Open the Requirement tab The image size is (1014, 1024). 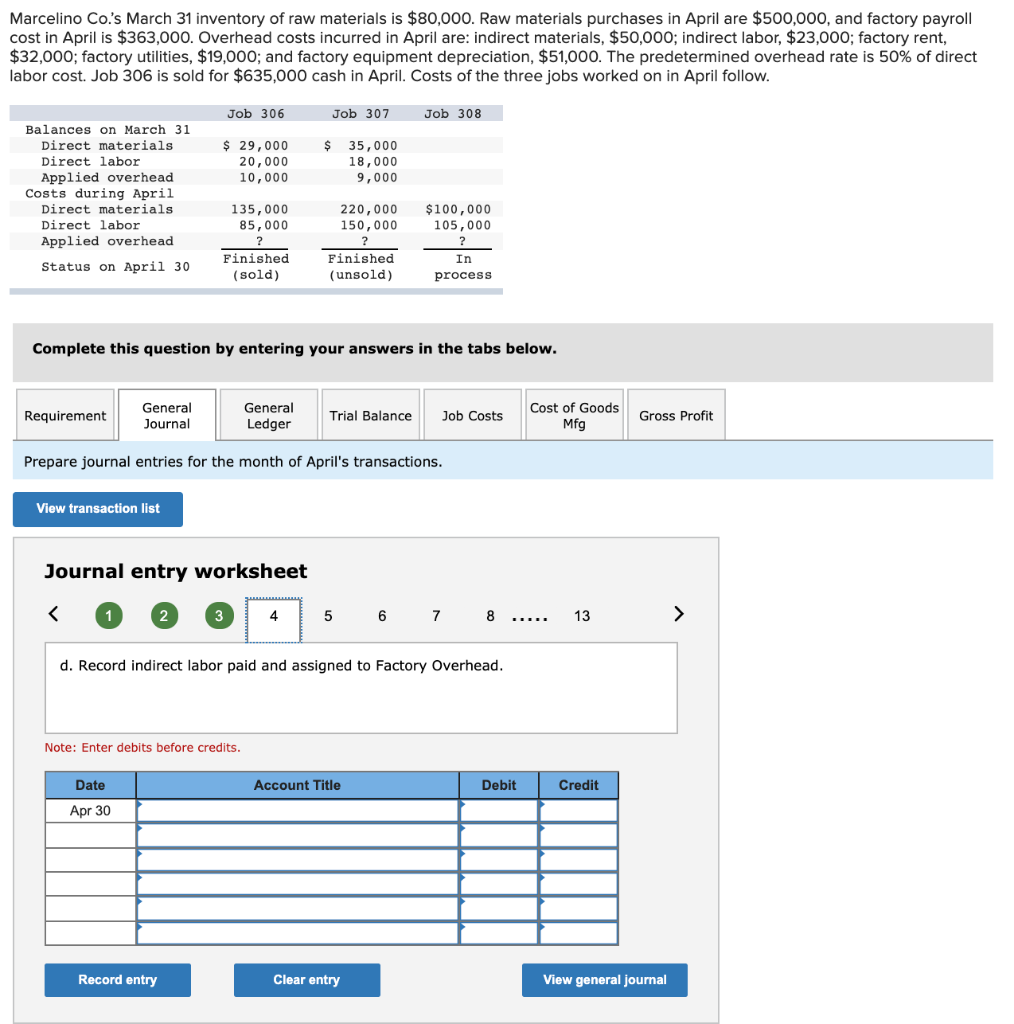pyautogui.click(x=65, y=415)
